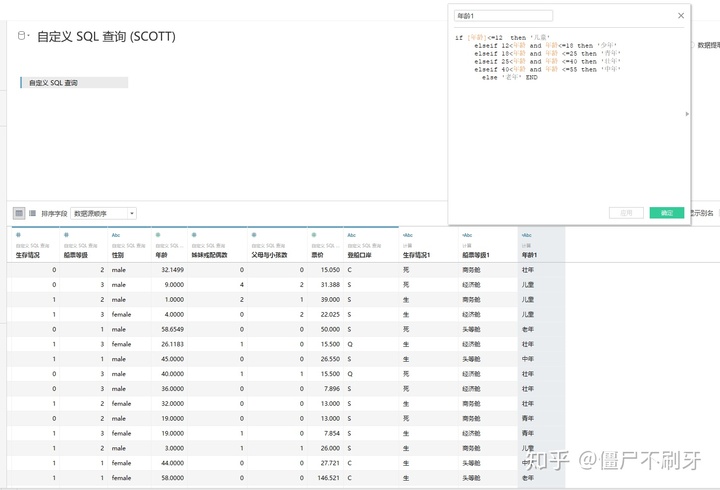Screen dimensions: 720x490
Task: Edit the calculation name field 年龄1
Action: [503, 16]
